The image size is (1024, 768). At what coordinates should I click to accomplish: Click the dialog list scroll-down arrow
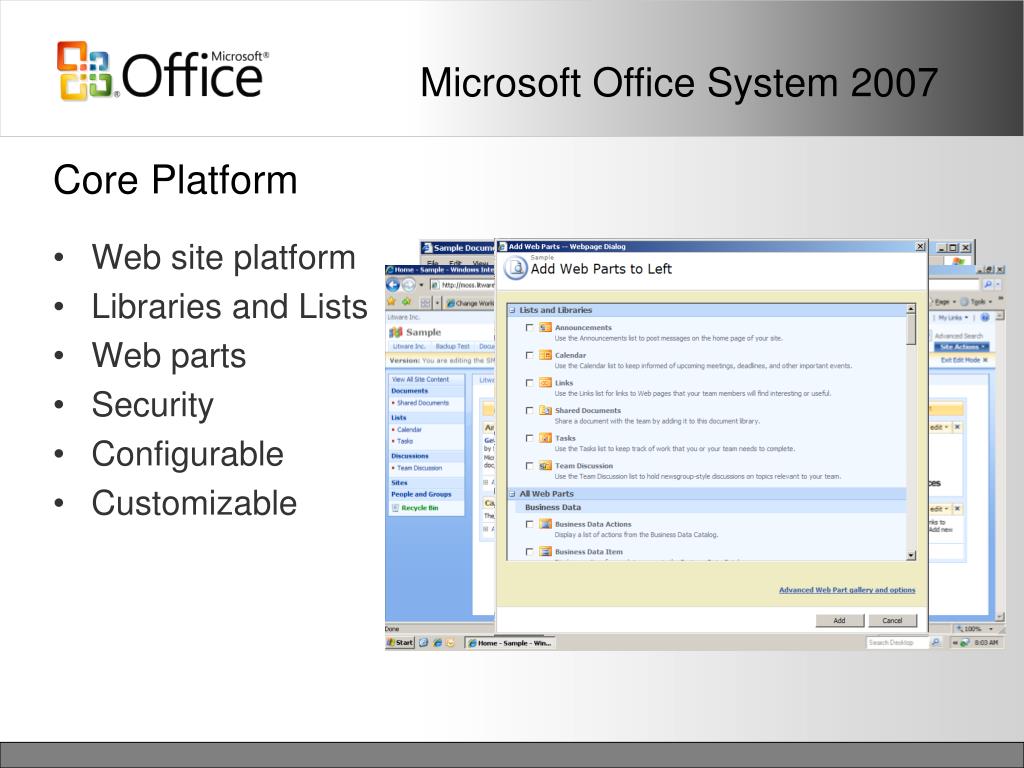point(911,555)
